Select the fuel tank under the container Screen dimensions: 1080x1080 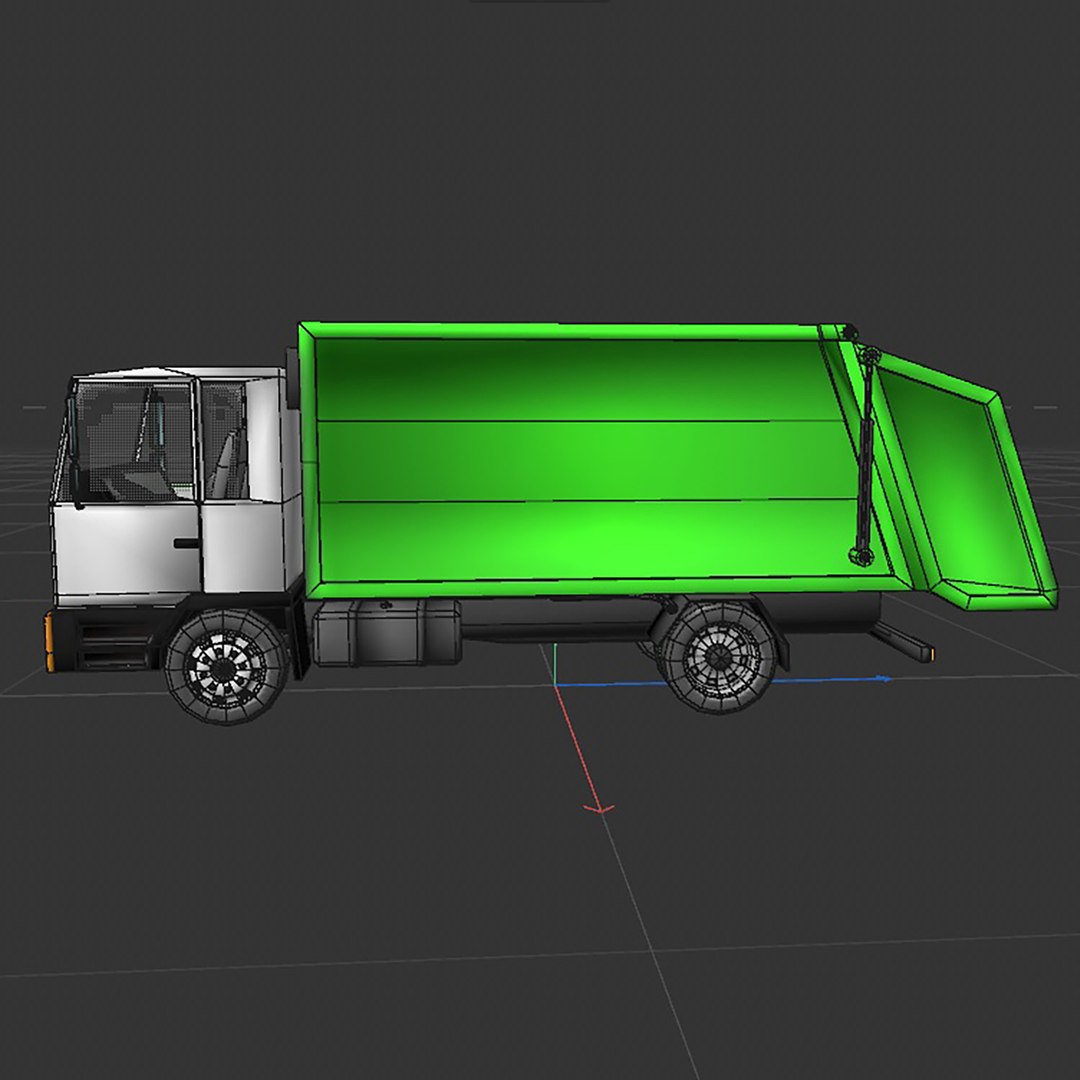386,632
